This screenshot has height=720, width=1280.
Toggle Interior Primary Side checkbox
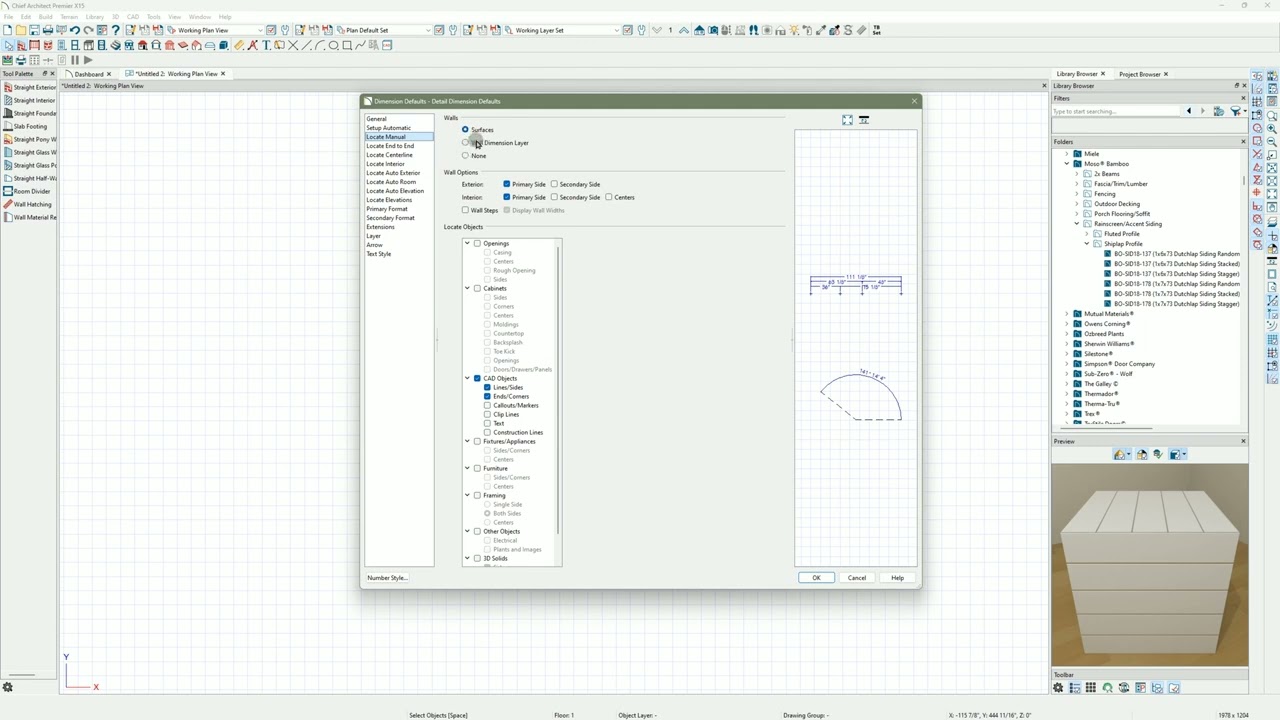pyautogui.click(x=507, y=197)
